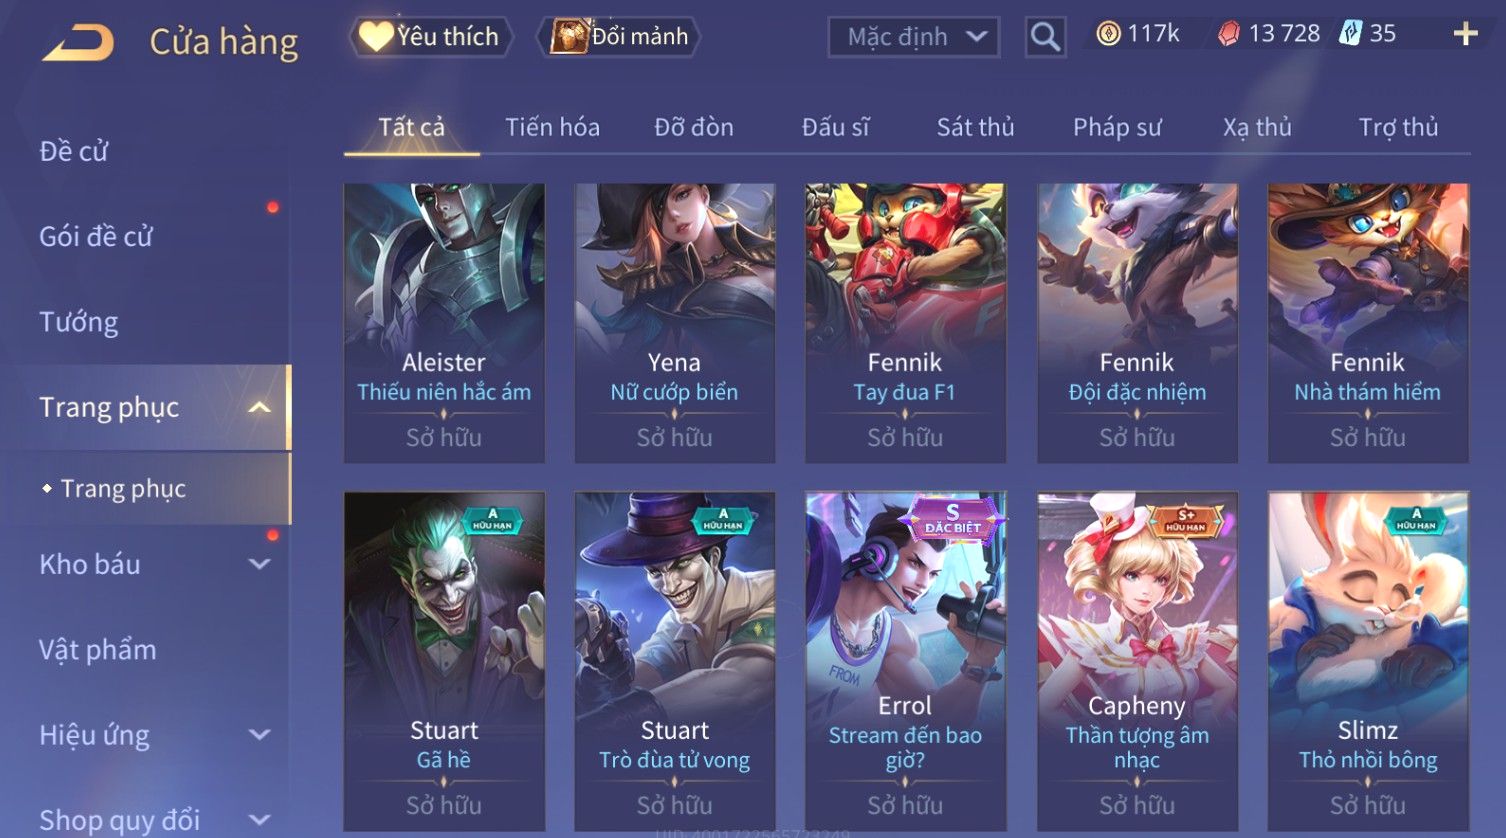Viewport: 1506px width, 838px height.
Task: Open Đổi mảnh chest exchange
Action: (x=618, y=37)
